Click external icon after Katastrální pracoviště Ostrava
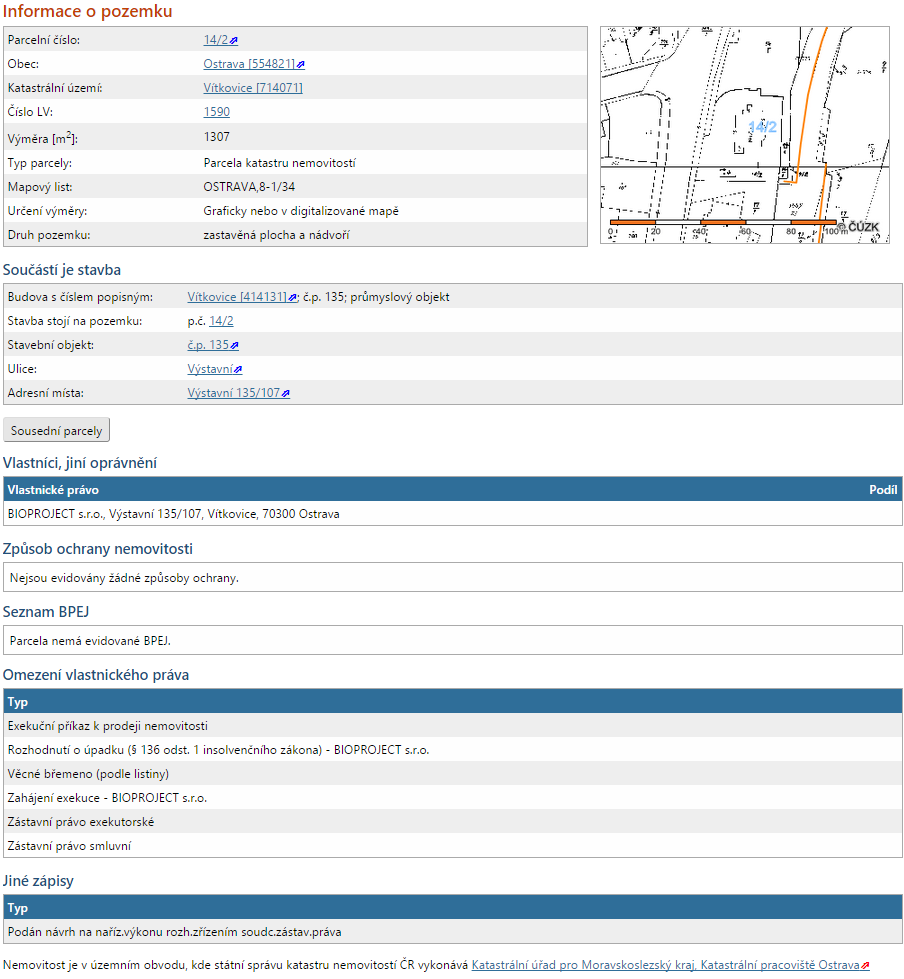Viewport: 904px width, 979px height. click(x=865, y=965)
